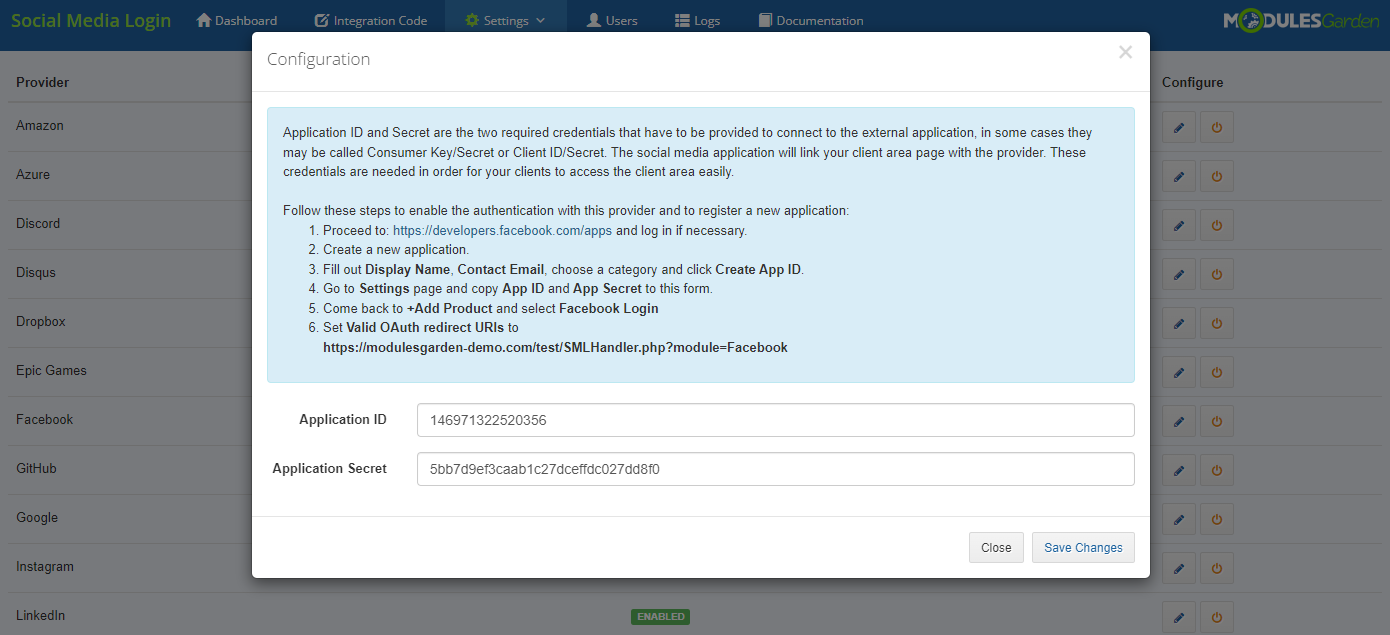Viewport: 1390px width, 635px height.
Task: Click the edit pencil icon for LinkedIn
Action: (1178, 617)
